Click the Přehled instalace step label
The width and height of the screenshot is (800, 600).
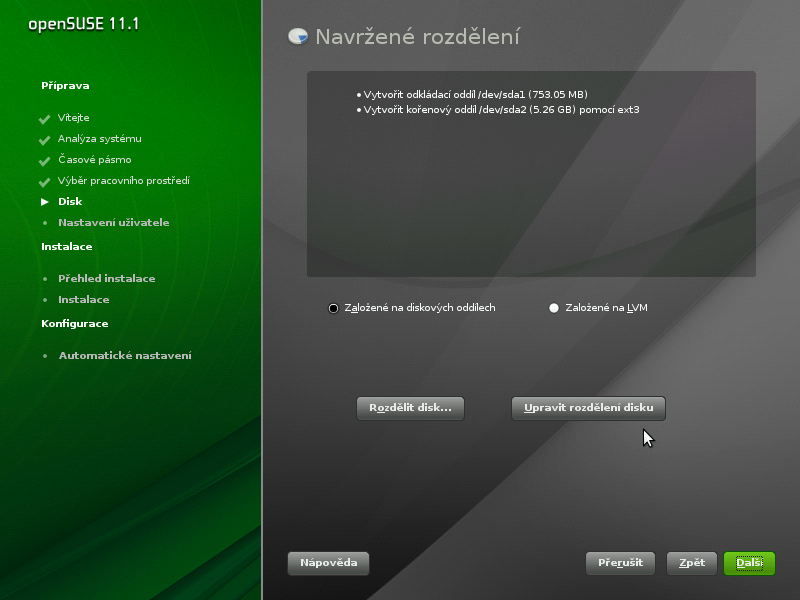107,279
